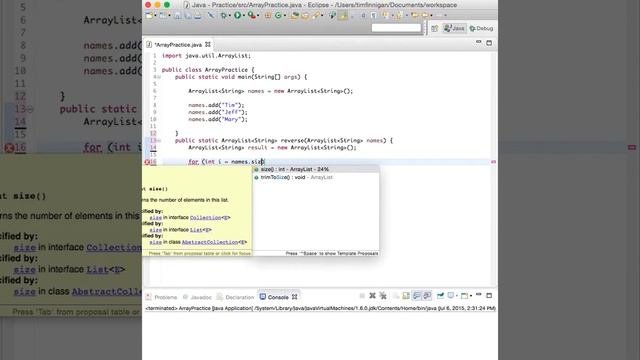Open the size link in interface Collection
This screenshot has width=640, height=360.
(x=156, y=218)
